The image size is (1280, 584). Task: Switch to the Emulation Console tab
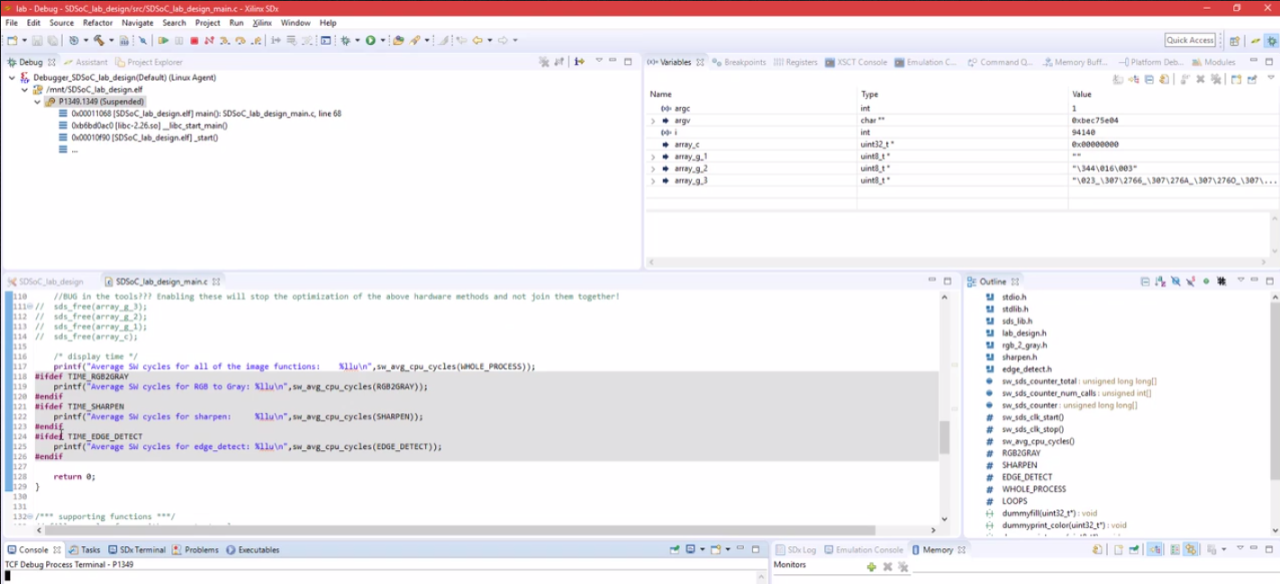point(863,549)
